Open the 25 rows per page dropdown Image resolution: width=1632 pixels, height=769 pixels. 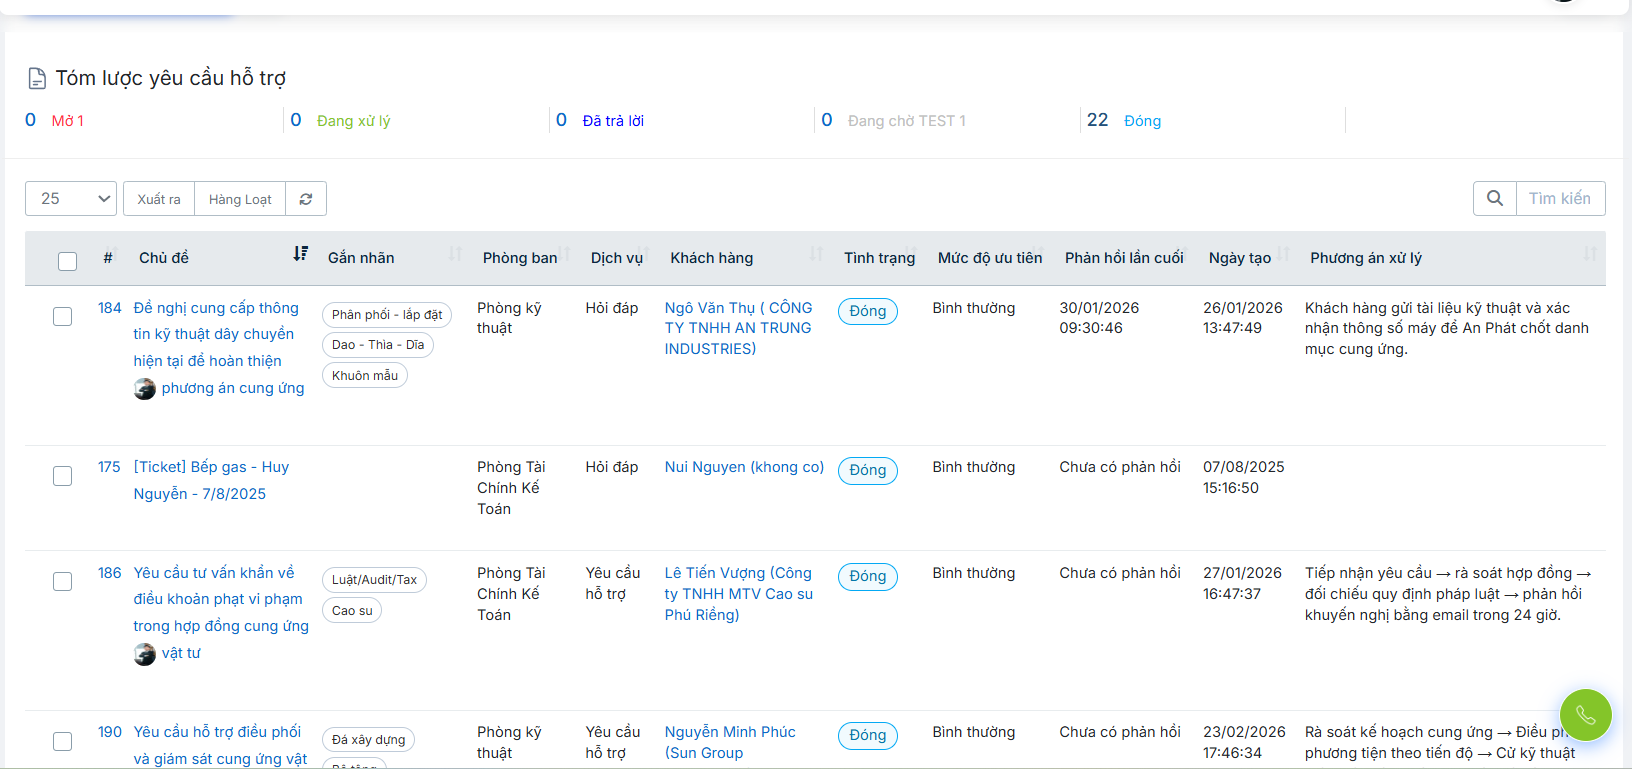(71, 198)
